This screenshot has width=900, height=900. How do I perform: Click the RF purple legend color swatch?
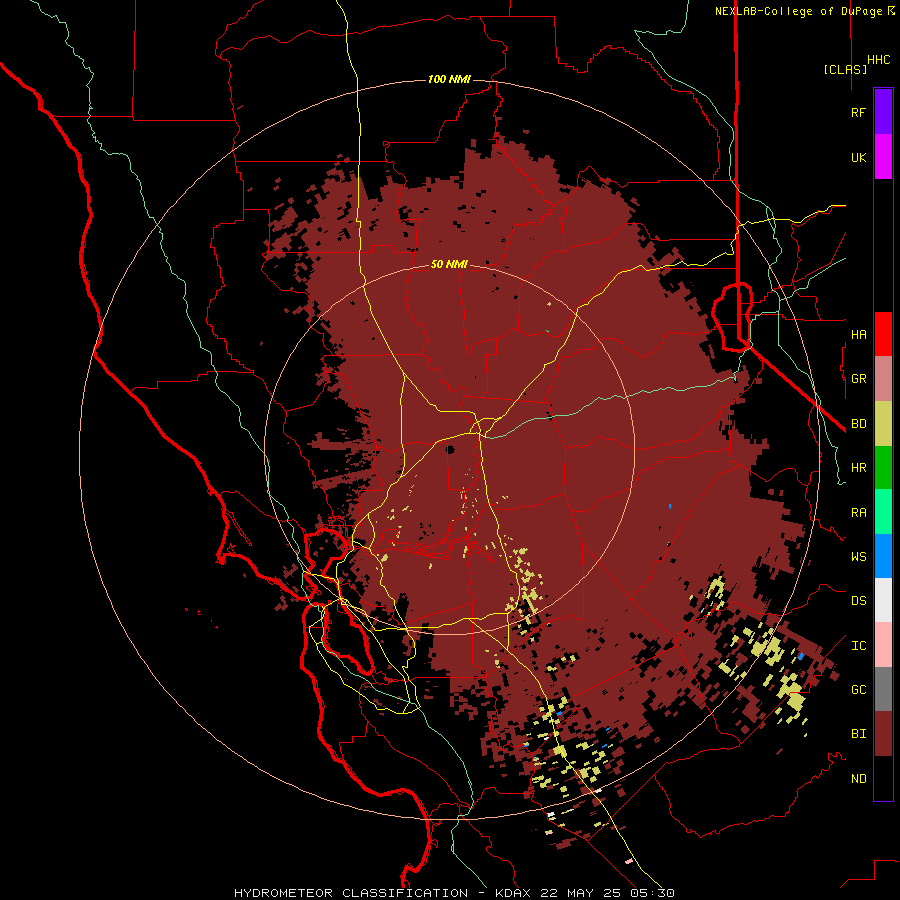[883, 112]
